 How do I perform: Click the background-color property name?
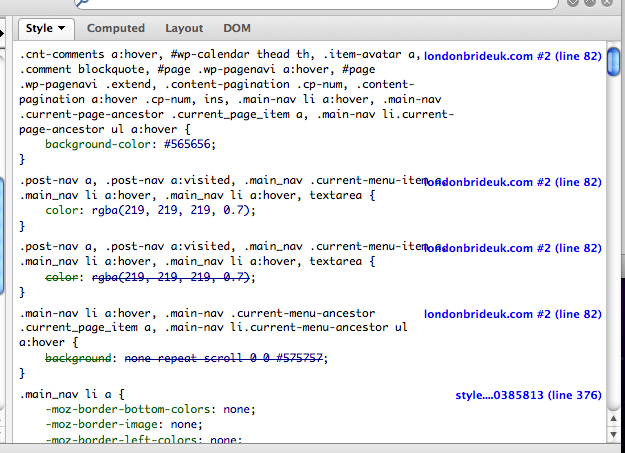(98, 144)
